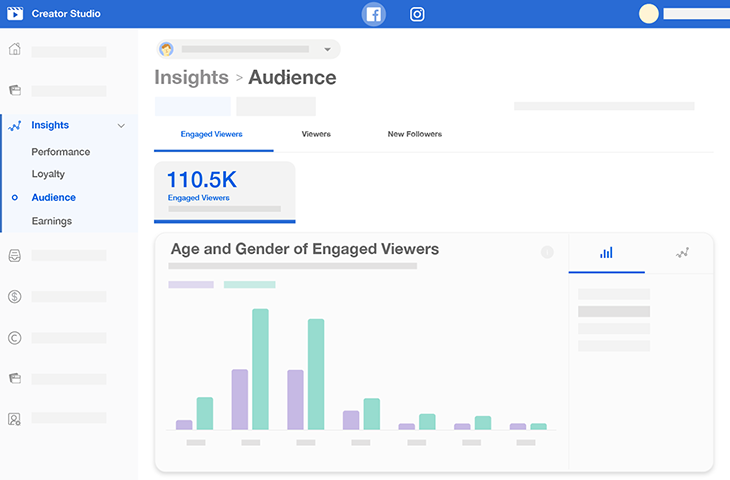Open the Inbox icon in sidebar
The width and height of the screenshot is (730, 480).
point(15,255)
